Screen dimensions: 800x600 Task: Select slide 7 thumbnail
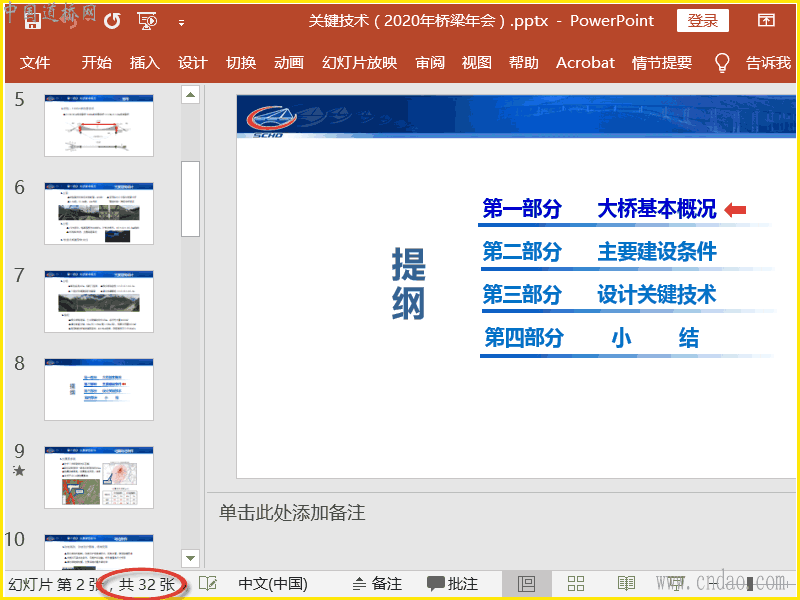tap(99, 302)
